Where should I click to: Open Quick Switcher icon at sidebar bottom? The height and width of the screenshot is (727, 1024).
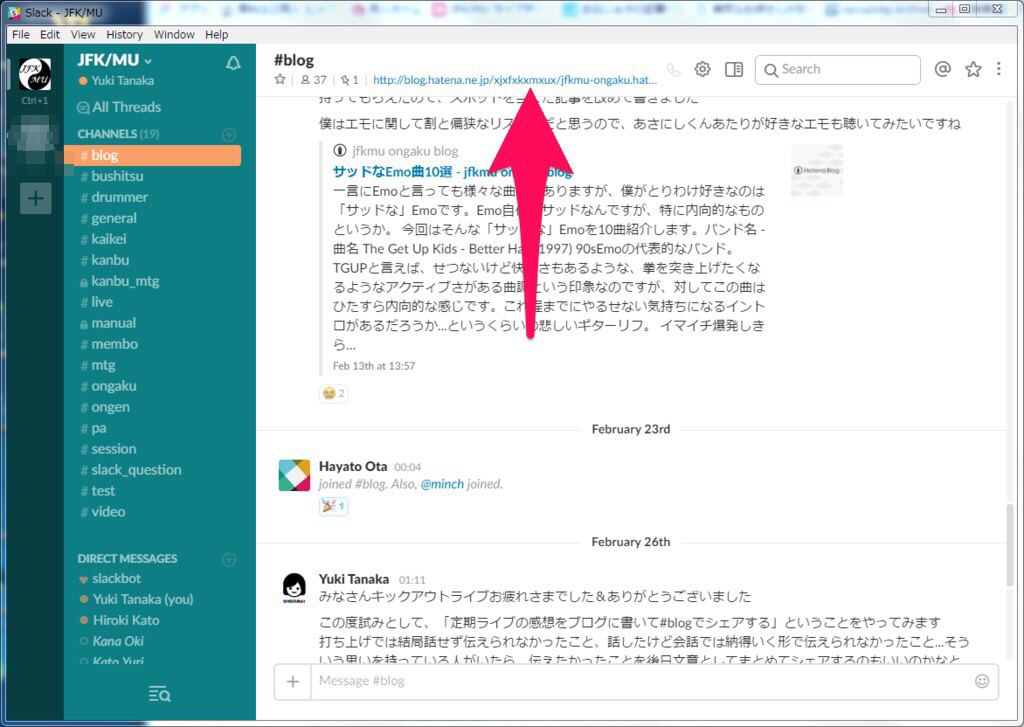159,694
